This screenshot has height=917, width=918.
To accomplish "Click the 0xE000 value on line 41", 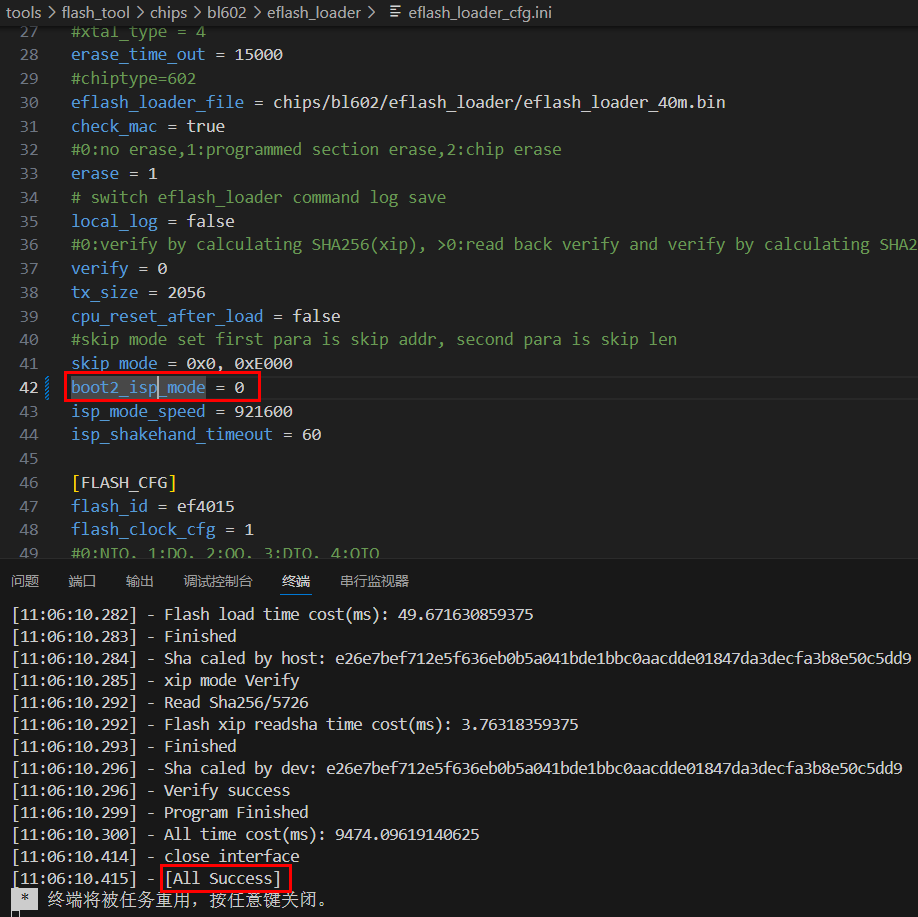I will coord(263,364).
